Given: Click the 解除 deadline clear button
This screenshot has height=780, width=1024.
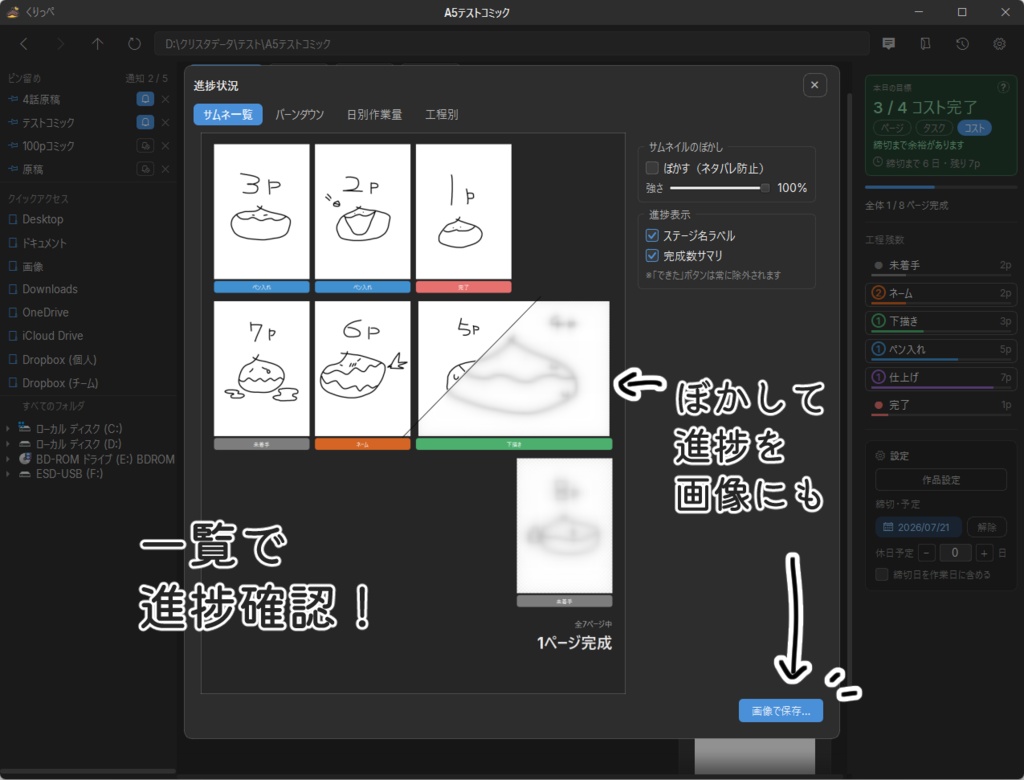Looking at the screenshot, I should pos(987,527).
